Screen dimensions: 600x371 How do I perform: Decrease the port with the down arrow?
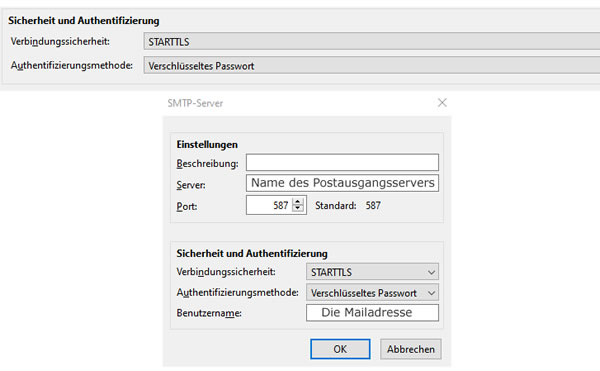[298, 209]
